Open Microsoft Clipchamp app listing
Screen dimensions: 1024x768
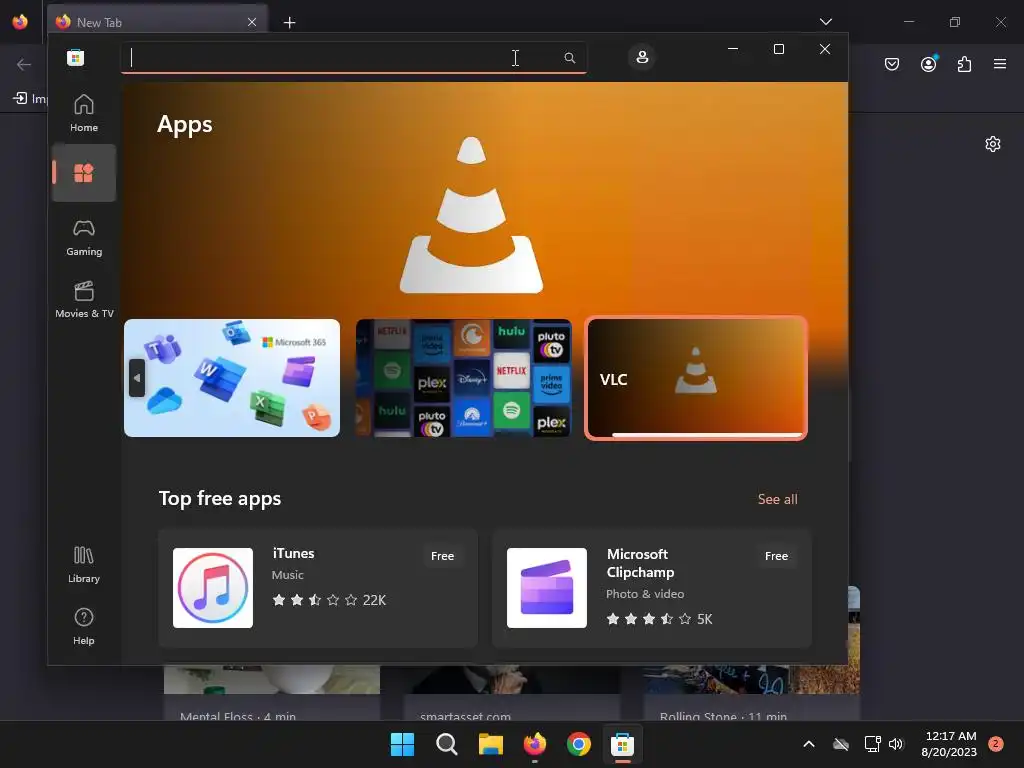652,588
